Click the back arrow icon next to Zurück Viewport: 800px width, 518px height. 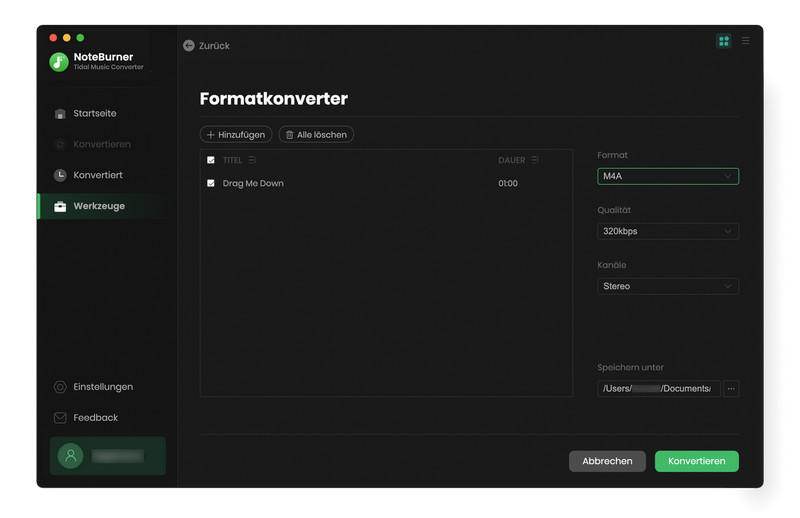(189, 46)
